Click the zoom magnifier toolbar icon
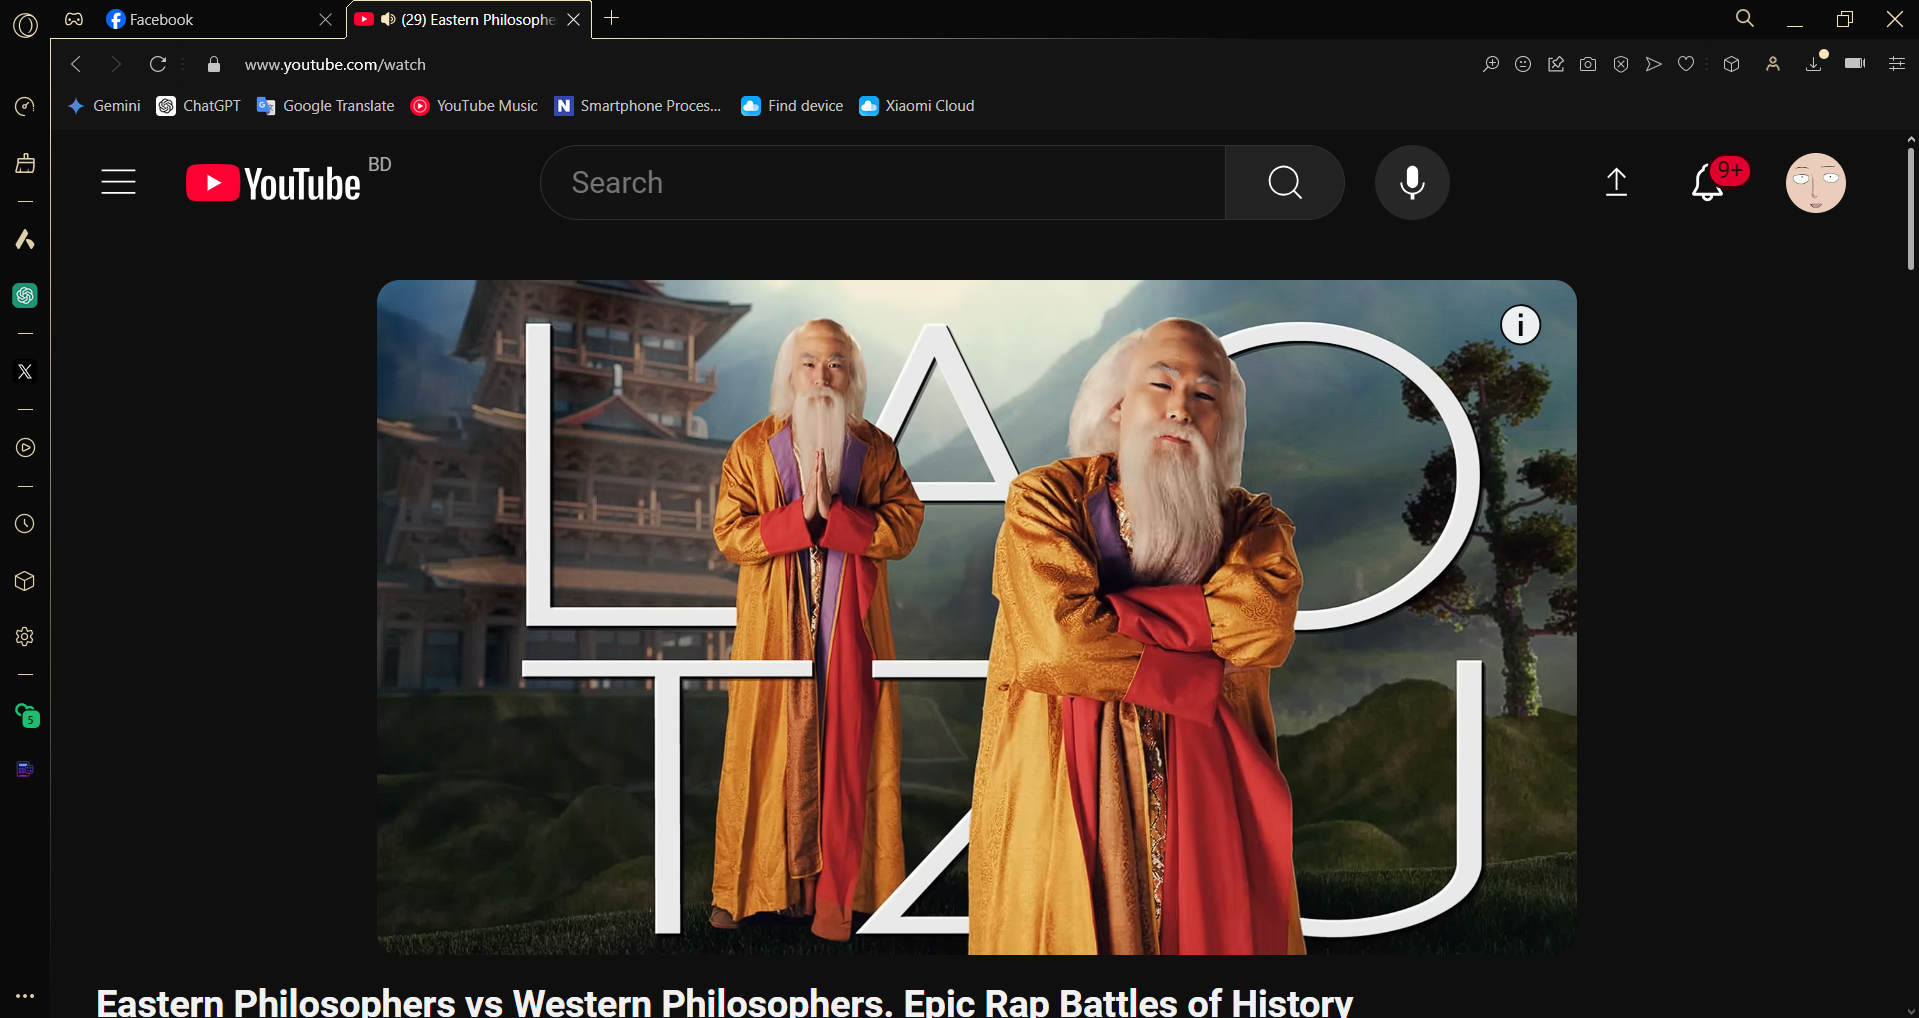Image resolution: width=1919 pixels, height=1018 pixels. coord(1491,64)
